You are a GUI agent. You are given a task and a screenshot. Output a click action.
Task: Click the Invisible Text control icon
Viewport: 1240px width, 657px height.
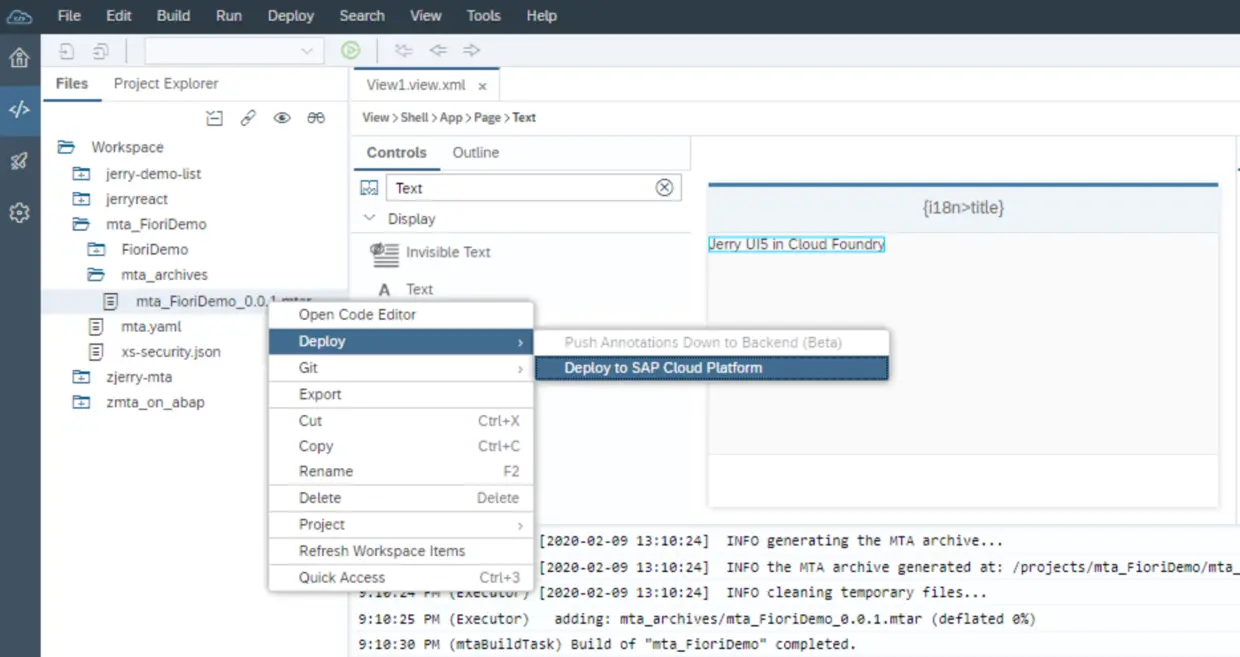385,253
